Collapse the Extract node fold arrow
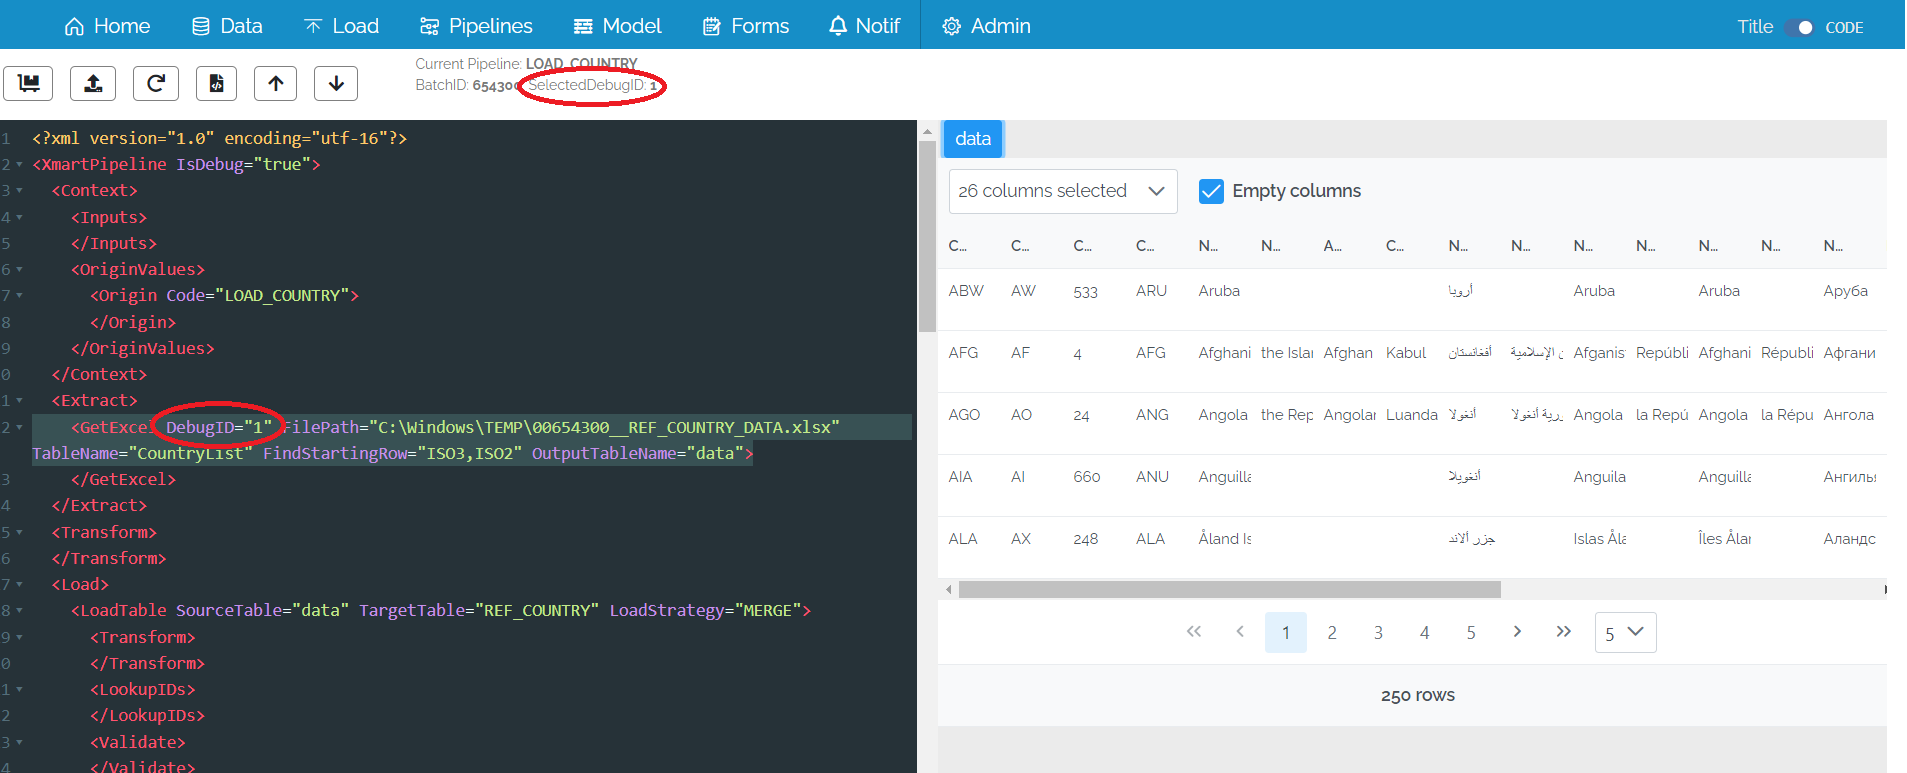The image size is (1907, 773). click(19, 400)
